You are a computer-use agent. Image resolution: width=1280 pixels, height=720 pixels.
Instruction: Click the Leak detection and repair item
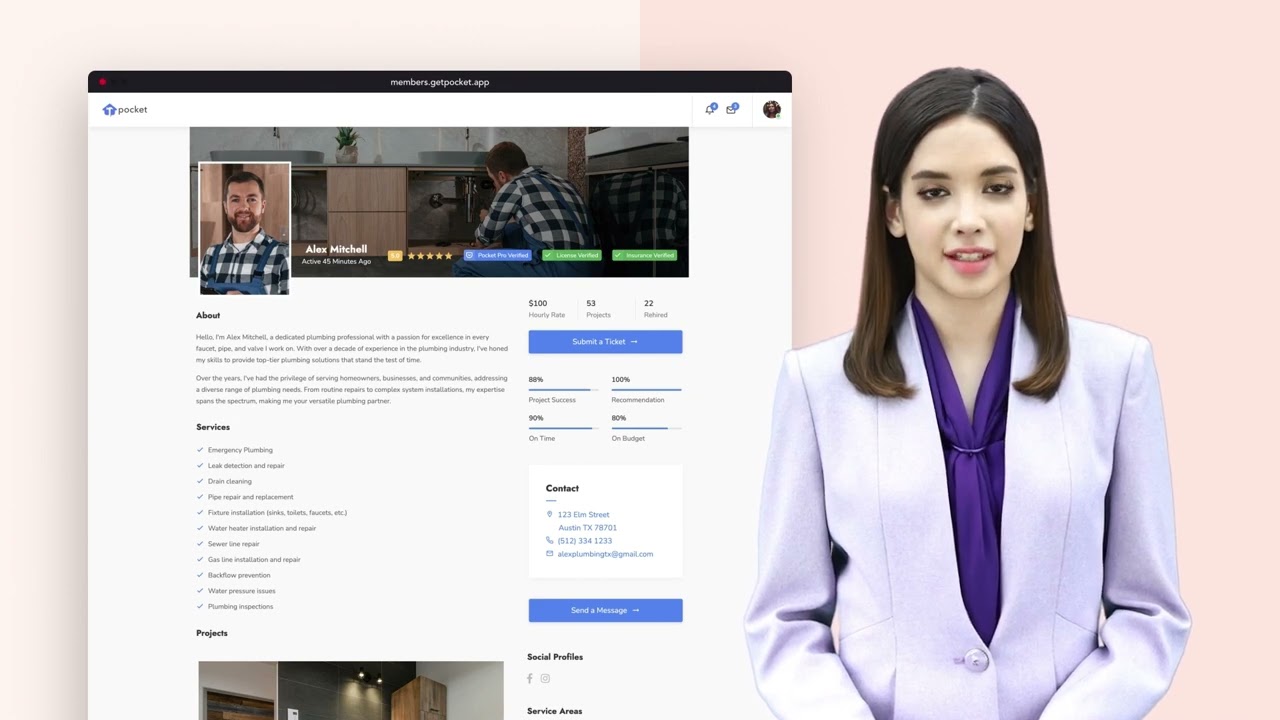tap(246, 466)
